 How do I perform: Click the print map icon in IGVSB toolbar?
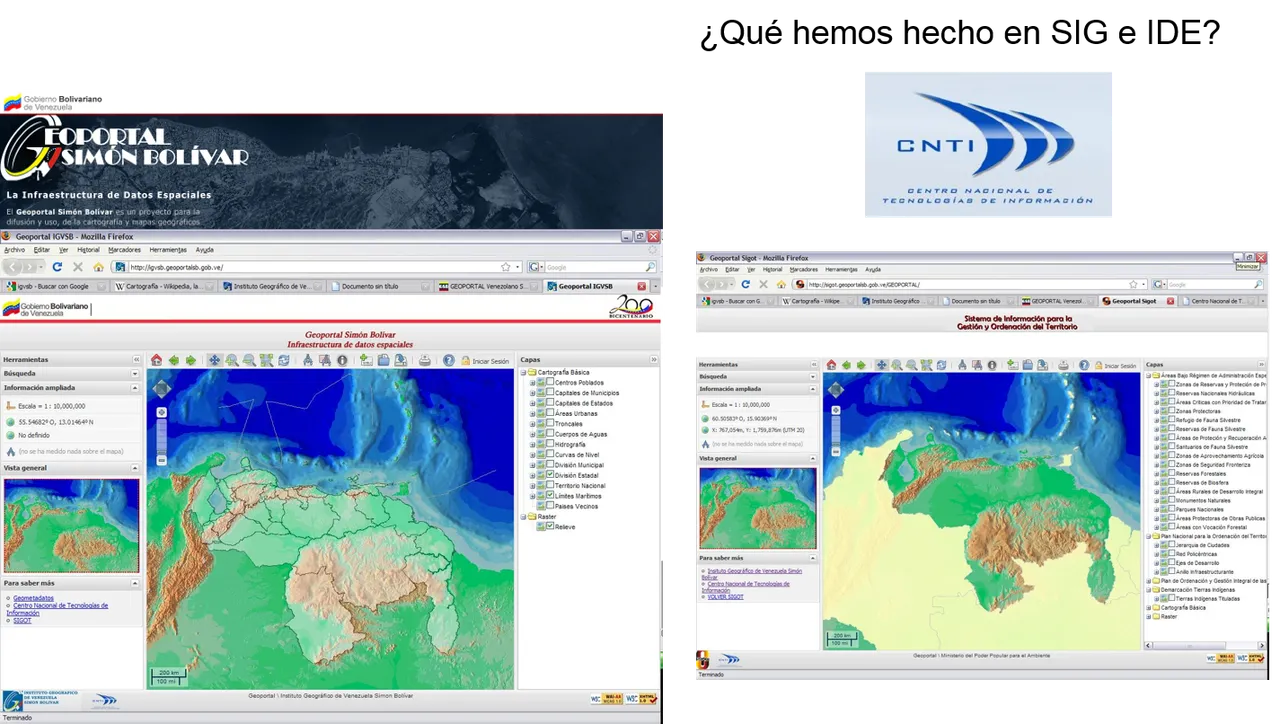(x=424, y=360)
